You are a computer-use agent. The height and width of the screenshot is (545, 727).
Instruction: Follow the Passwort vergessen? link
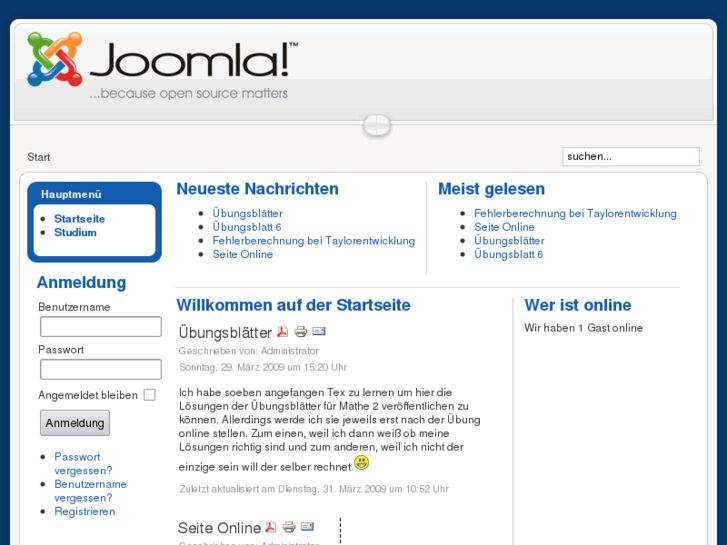point(83,463)
